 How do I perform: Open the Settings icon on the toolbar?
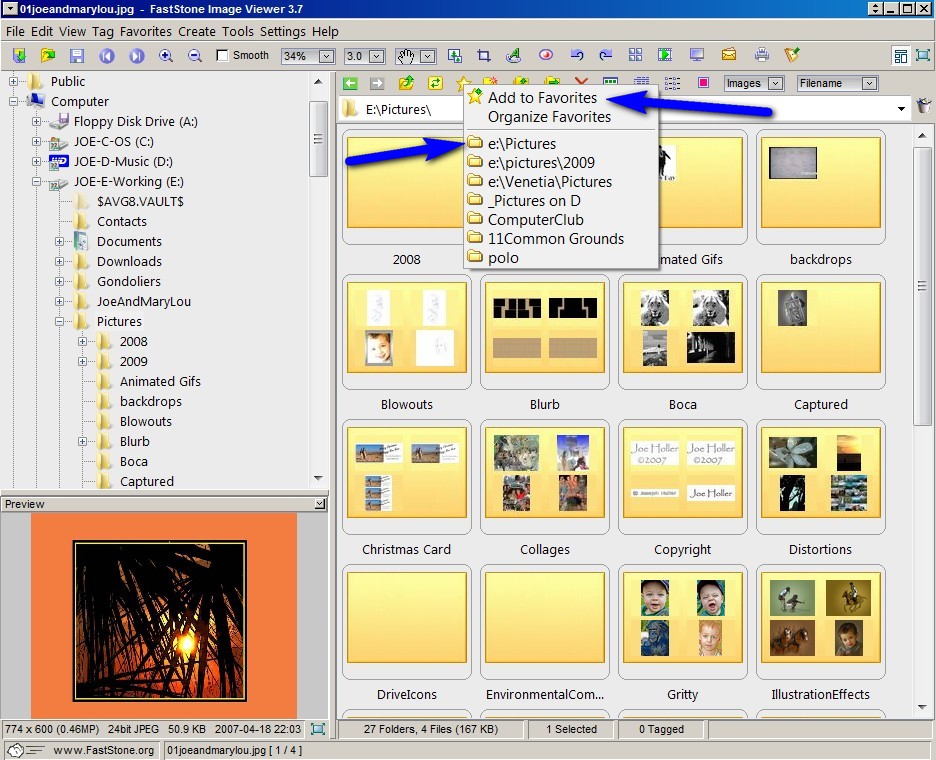point(792,55)
